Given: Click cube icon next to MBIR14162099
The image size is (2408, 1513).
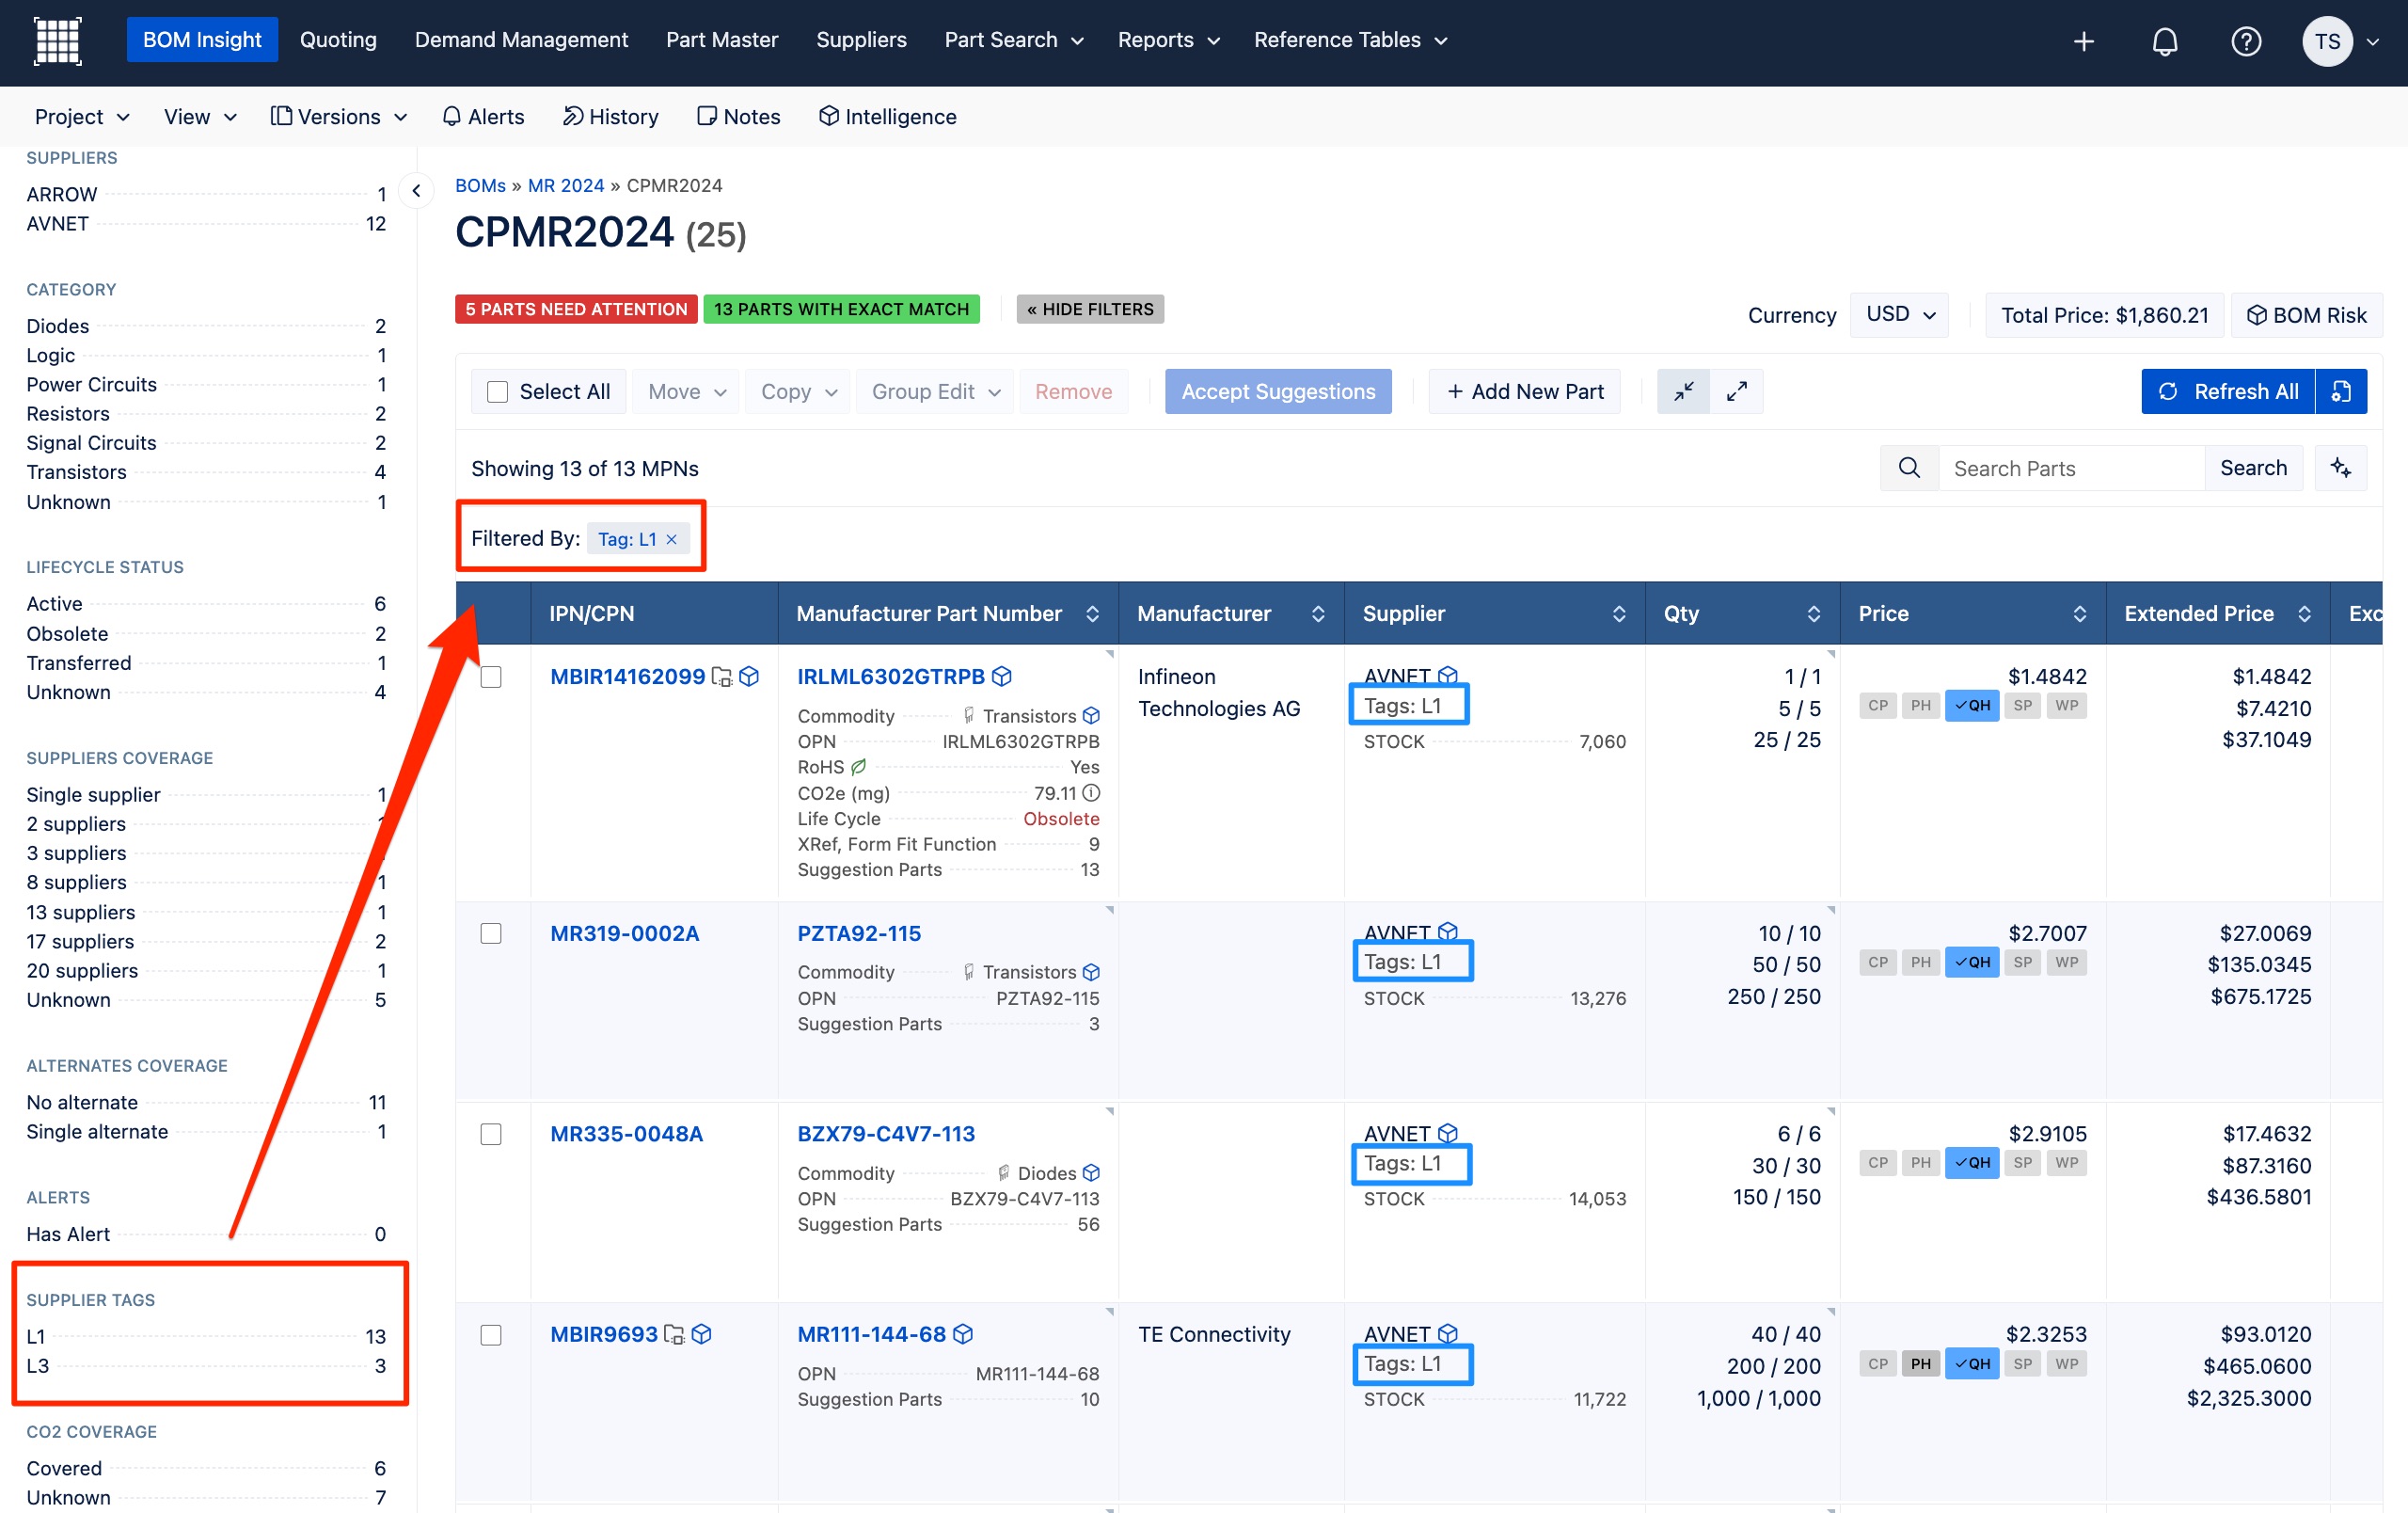Looking at the screenshot, I should coord(749,677).
